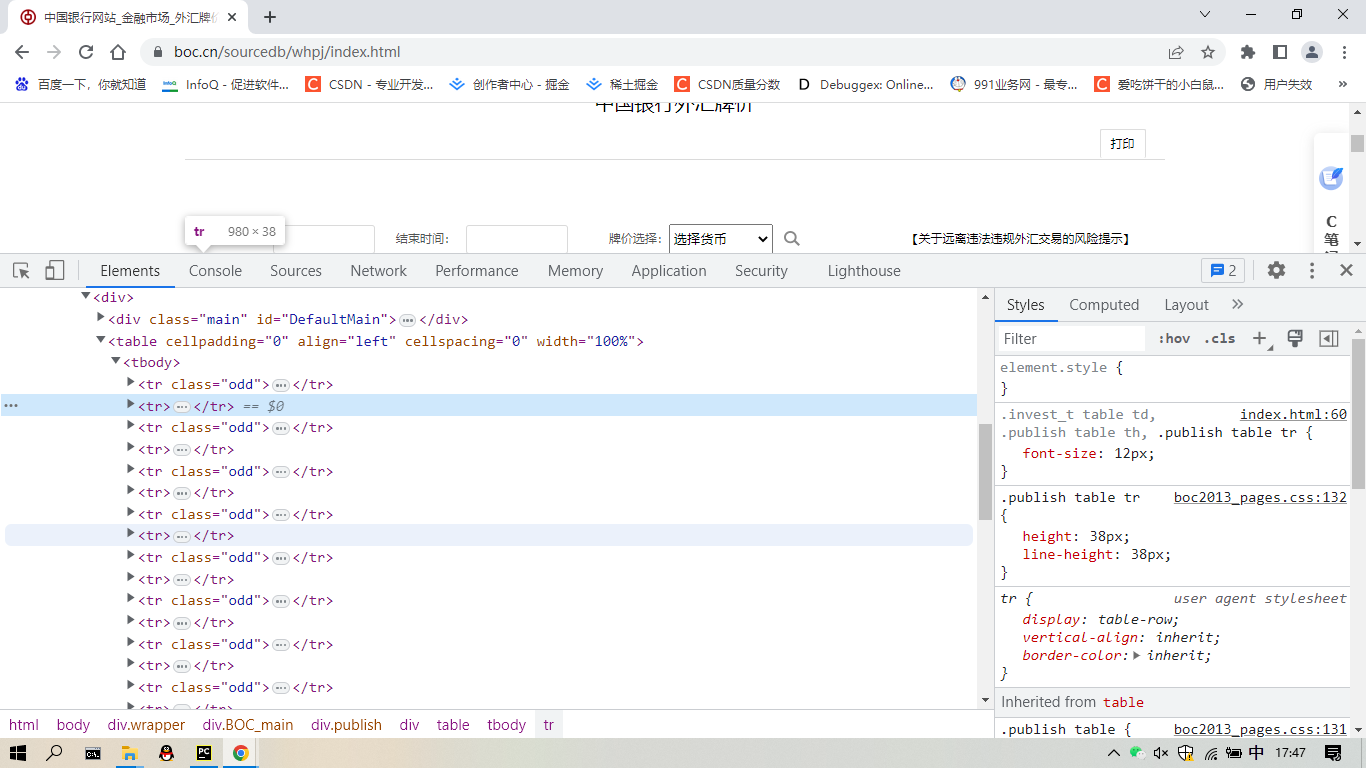Click the 打印 print button
The height and width of the screenshot is (768, 1366).
pyautogui.click(x=1122, y=144)
